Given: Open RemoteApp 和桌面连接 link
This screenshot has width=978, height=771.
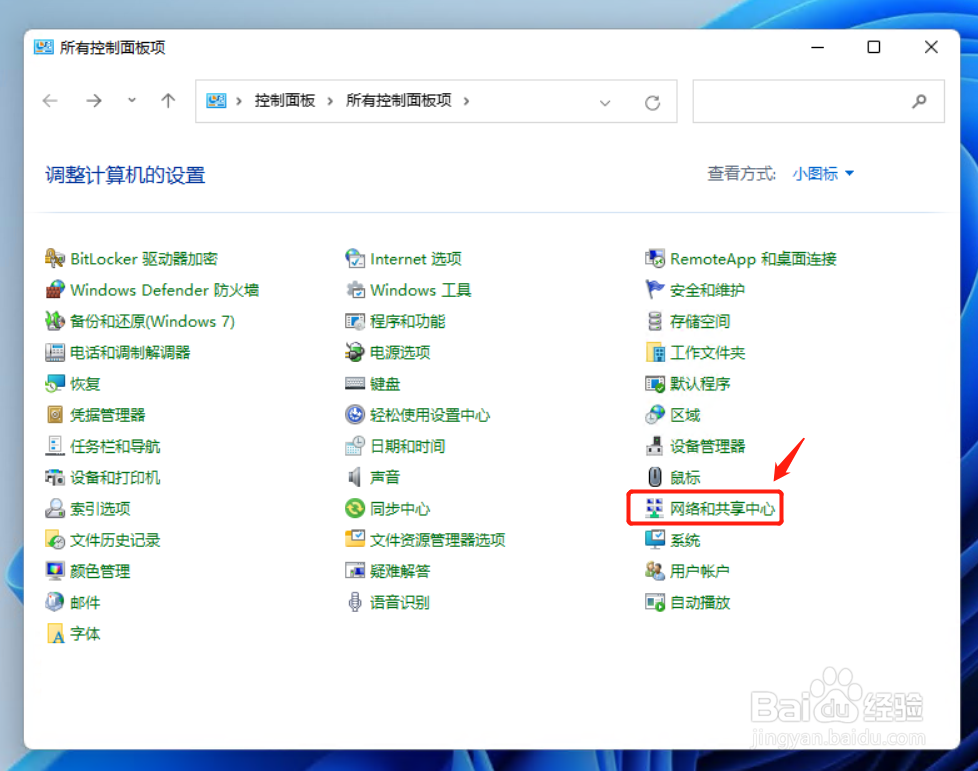Looking at the screenshot, I should [753, 259].
